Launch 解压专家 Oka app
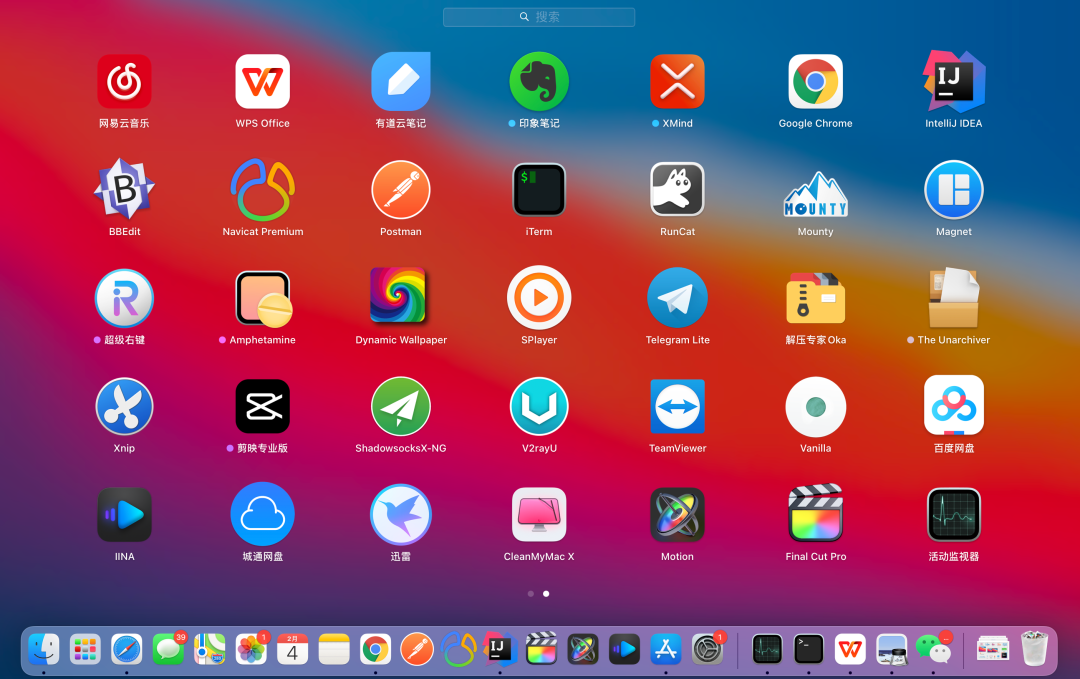Image resolution: width=1080 pixels, height=679 pixels. pyautogui.click(x=816, y=298)
